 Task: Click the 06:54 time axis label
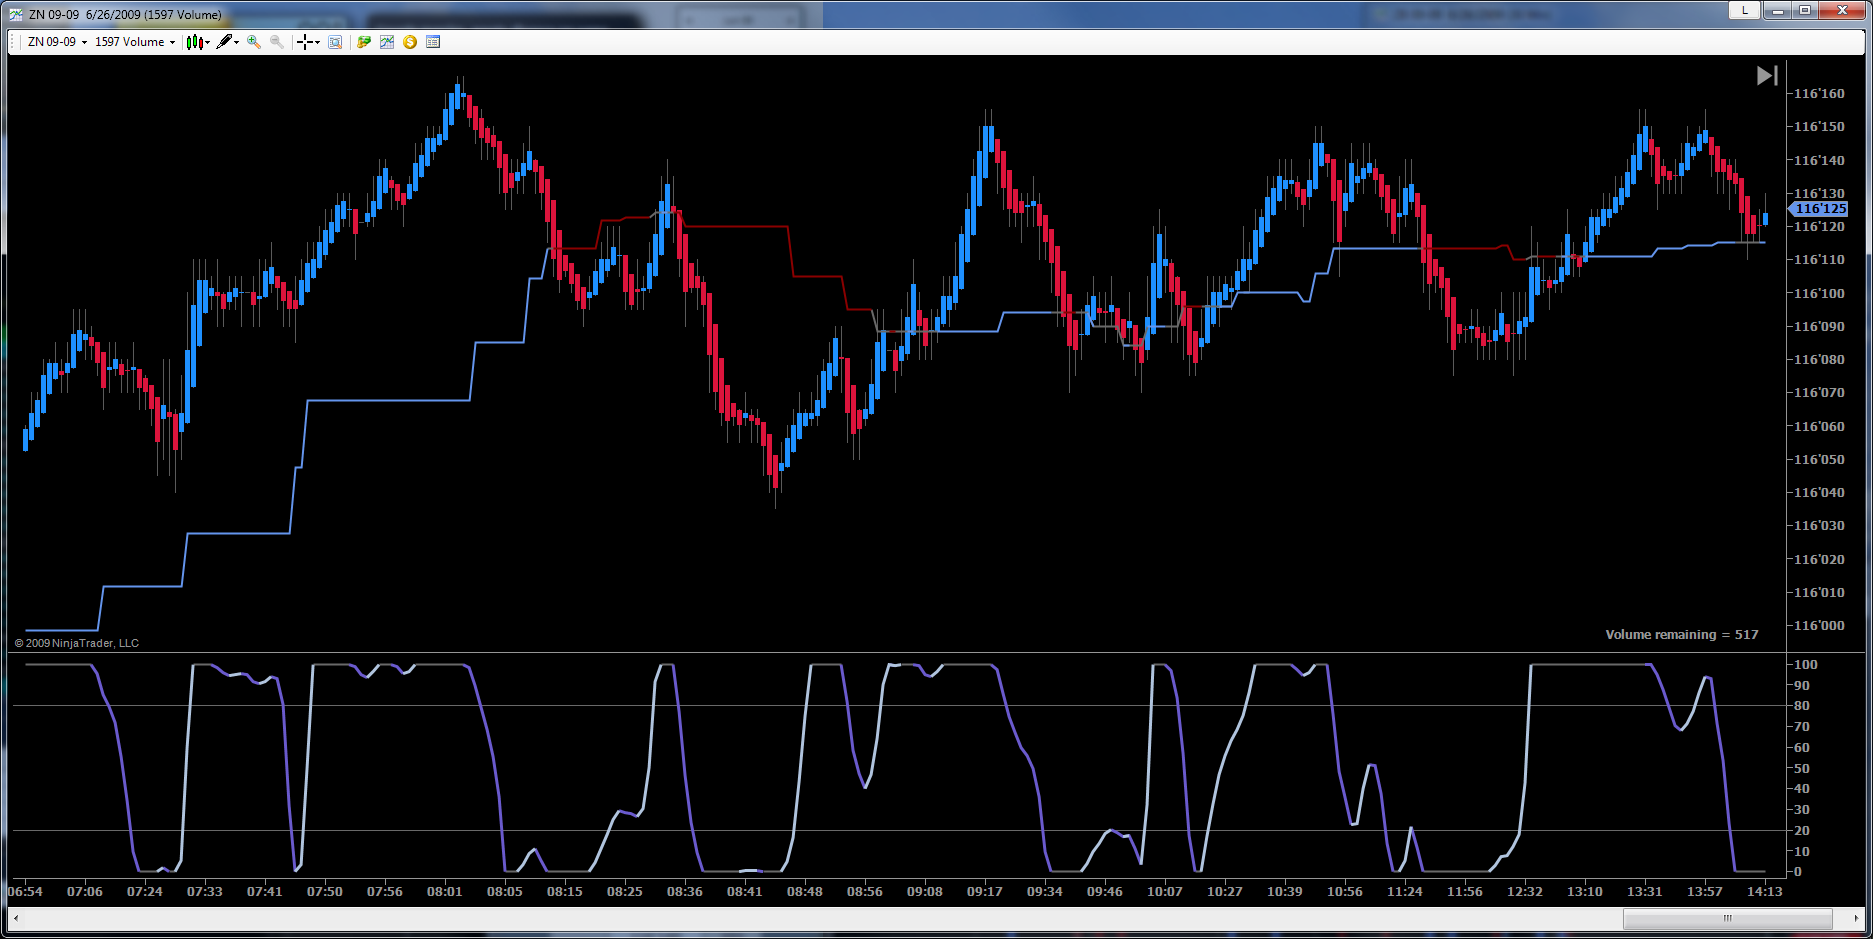25,892
